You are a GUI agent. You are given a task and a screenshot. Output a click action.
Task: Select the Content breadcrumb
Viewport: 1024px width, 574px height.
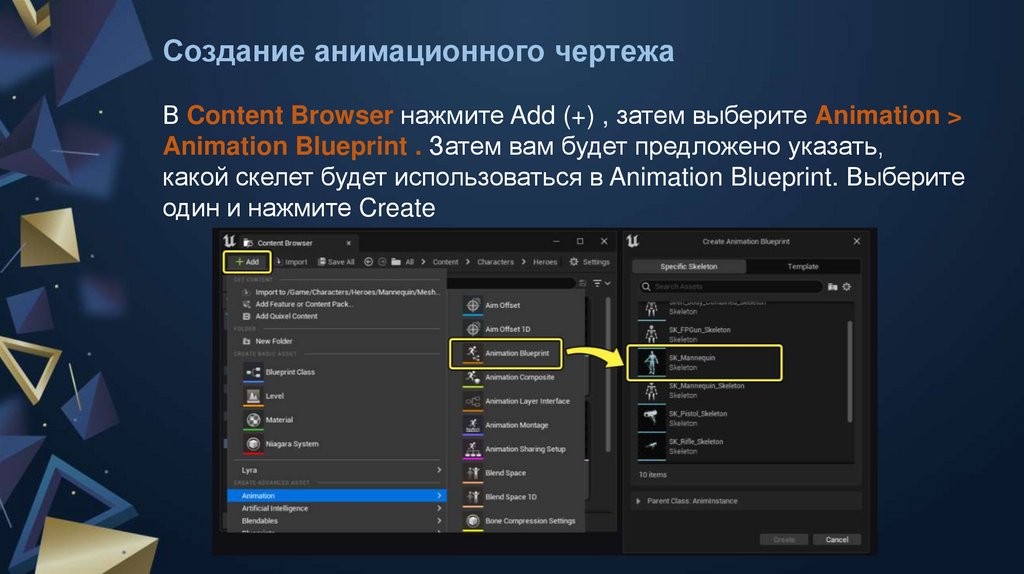(445, 262)
